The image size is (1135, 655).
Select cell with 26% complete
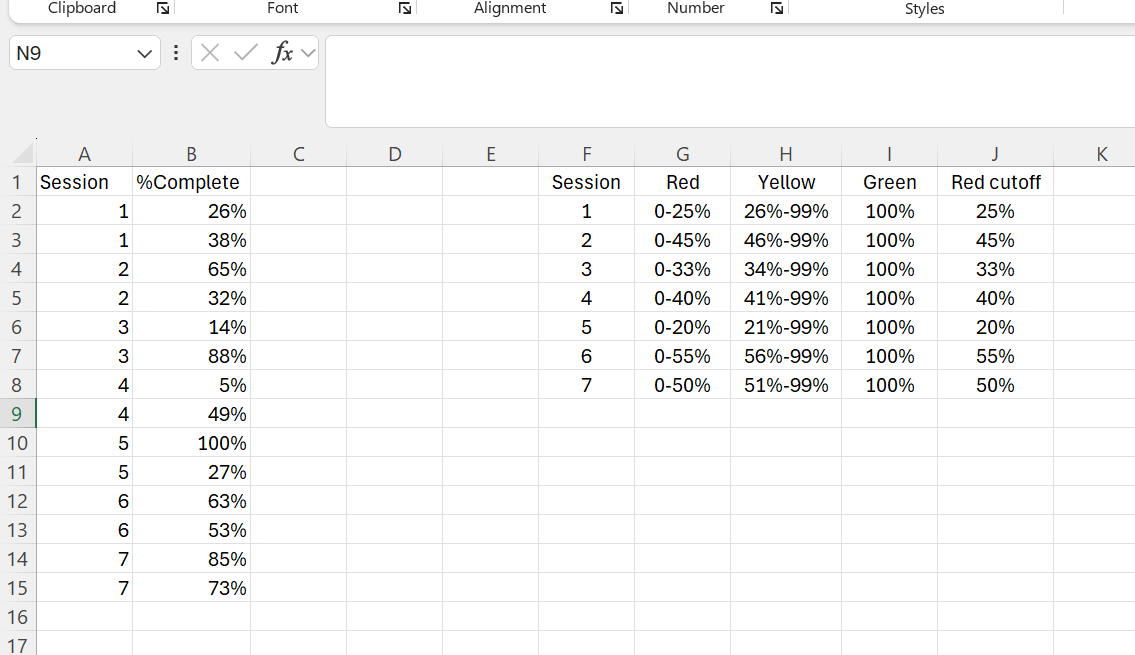(191, 211)
